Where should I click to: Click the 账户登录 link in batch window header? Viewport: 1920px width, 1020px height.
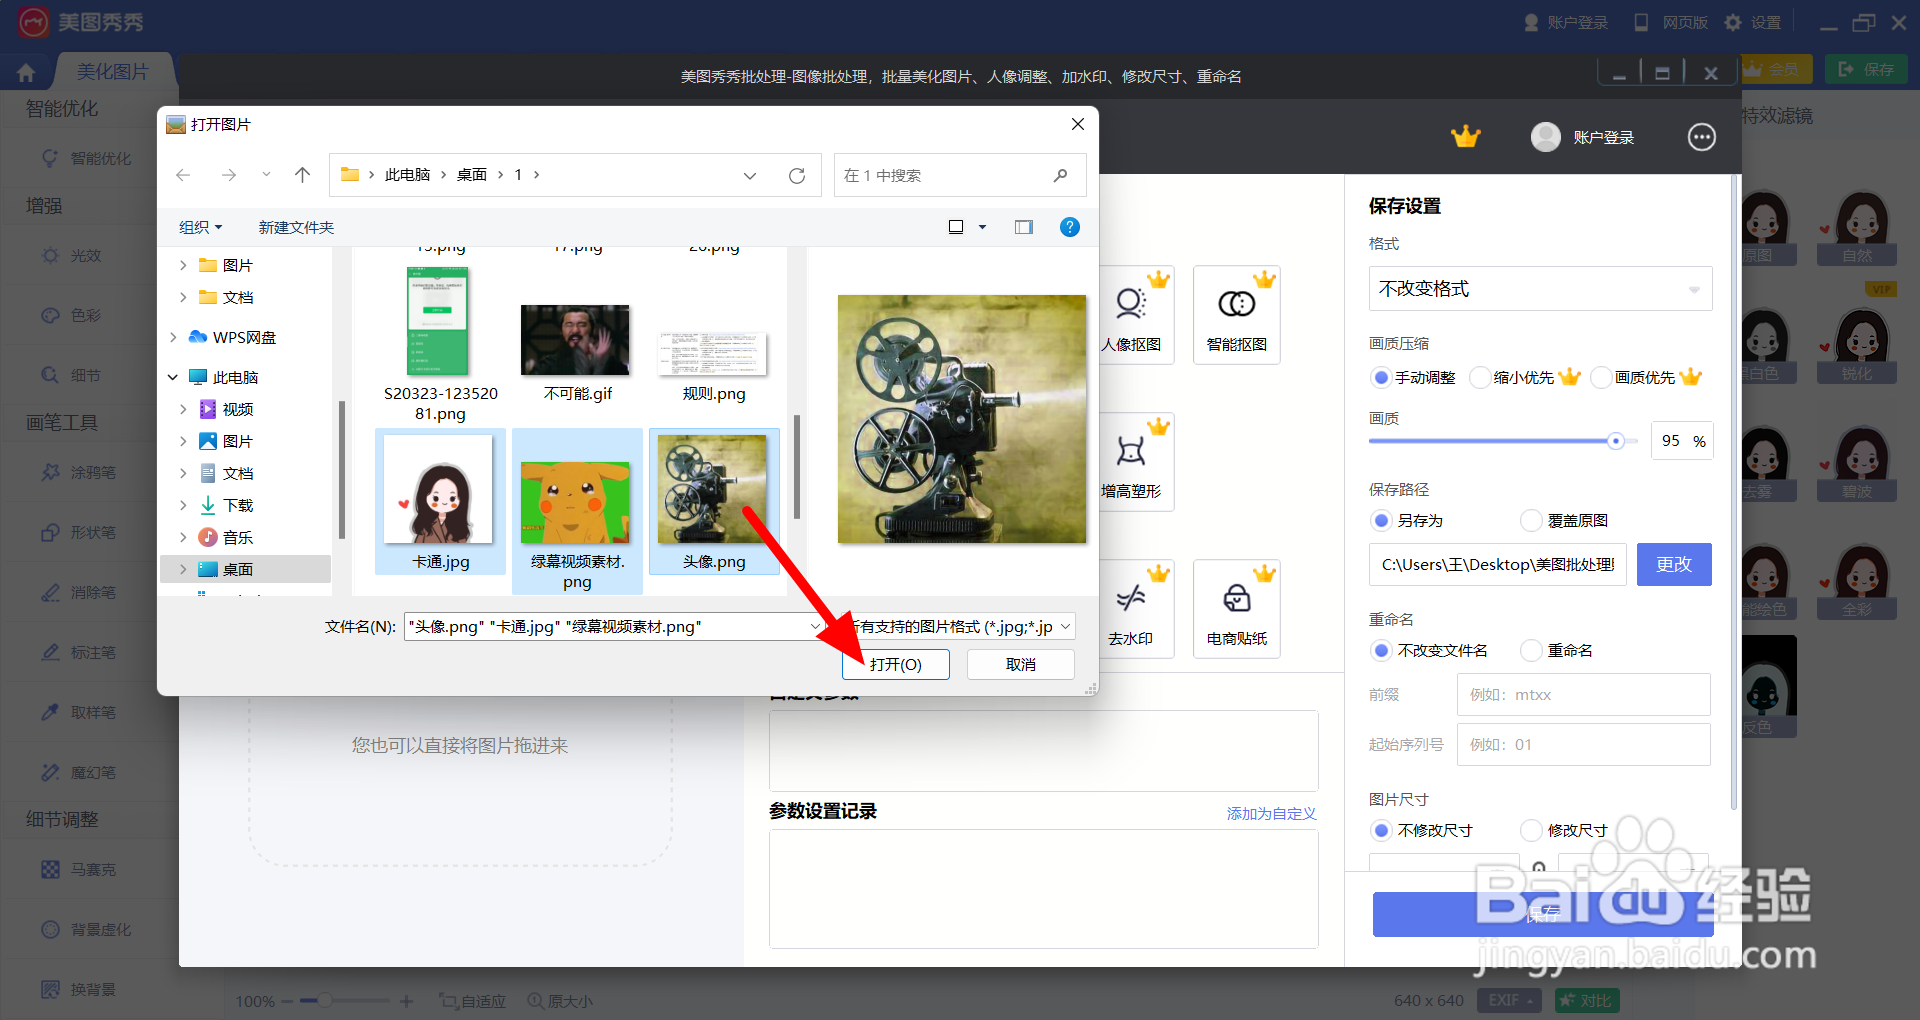click(x=1603, y=137)
